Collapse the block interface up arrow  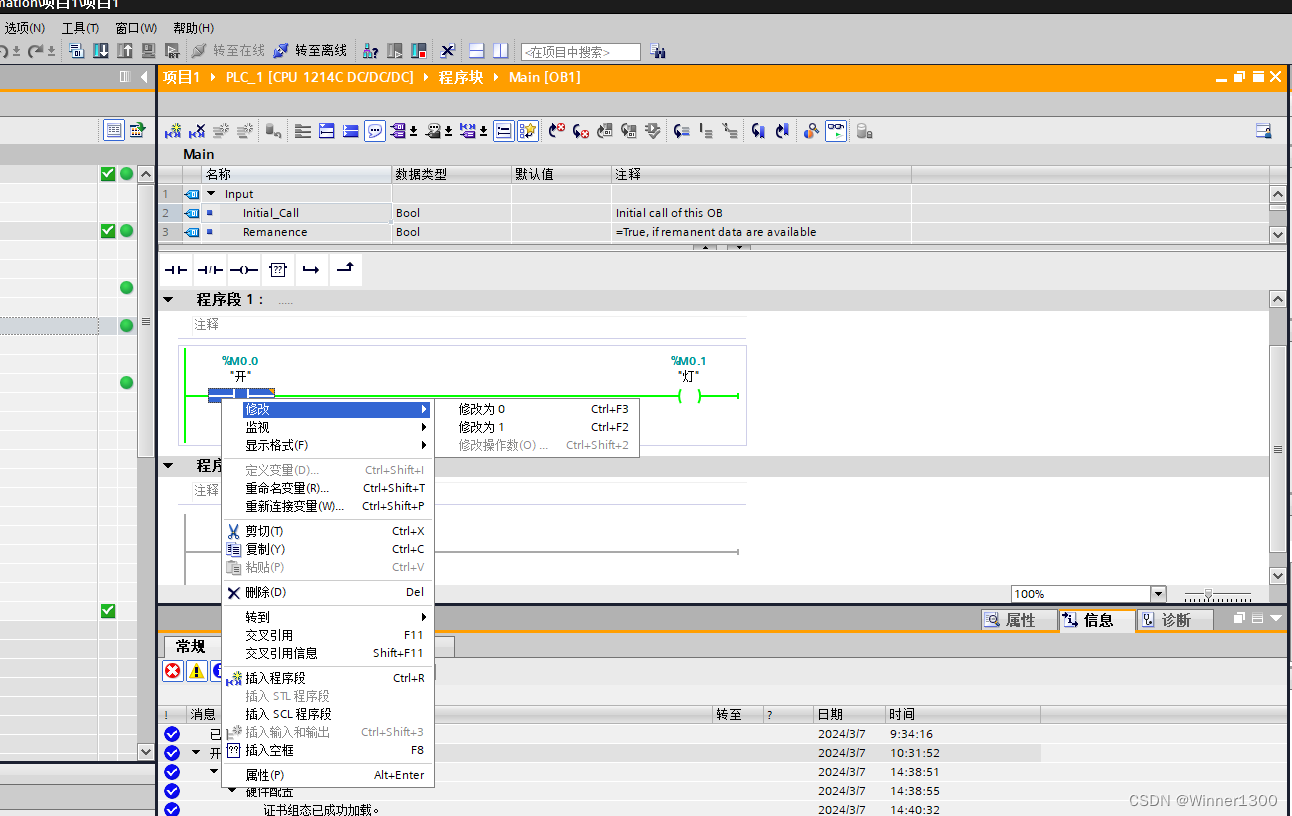coord(706,247)
